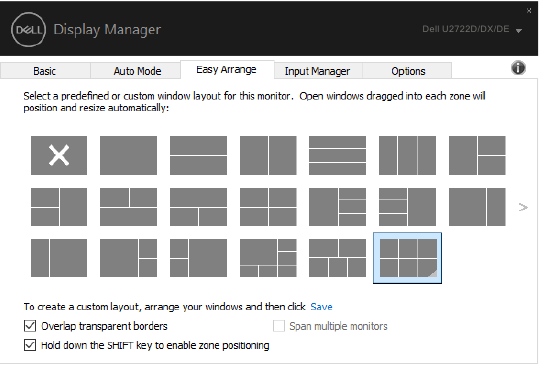Select the three horizontal rows layout
This screenshot has height=367, width=541.
point(337,155)
